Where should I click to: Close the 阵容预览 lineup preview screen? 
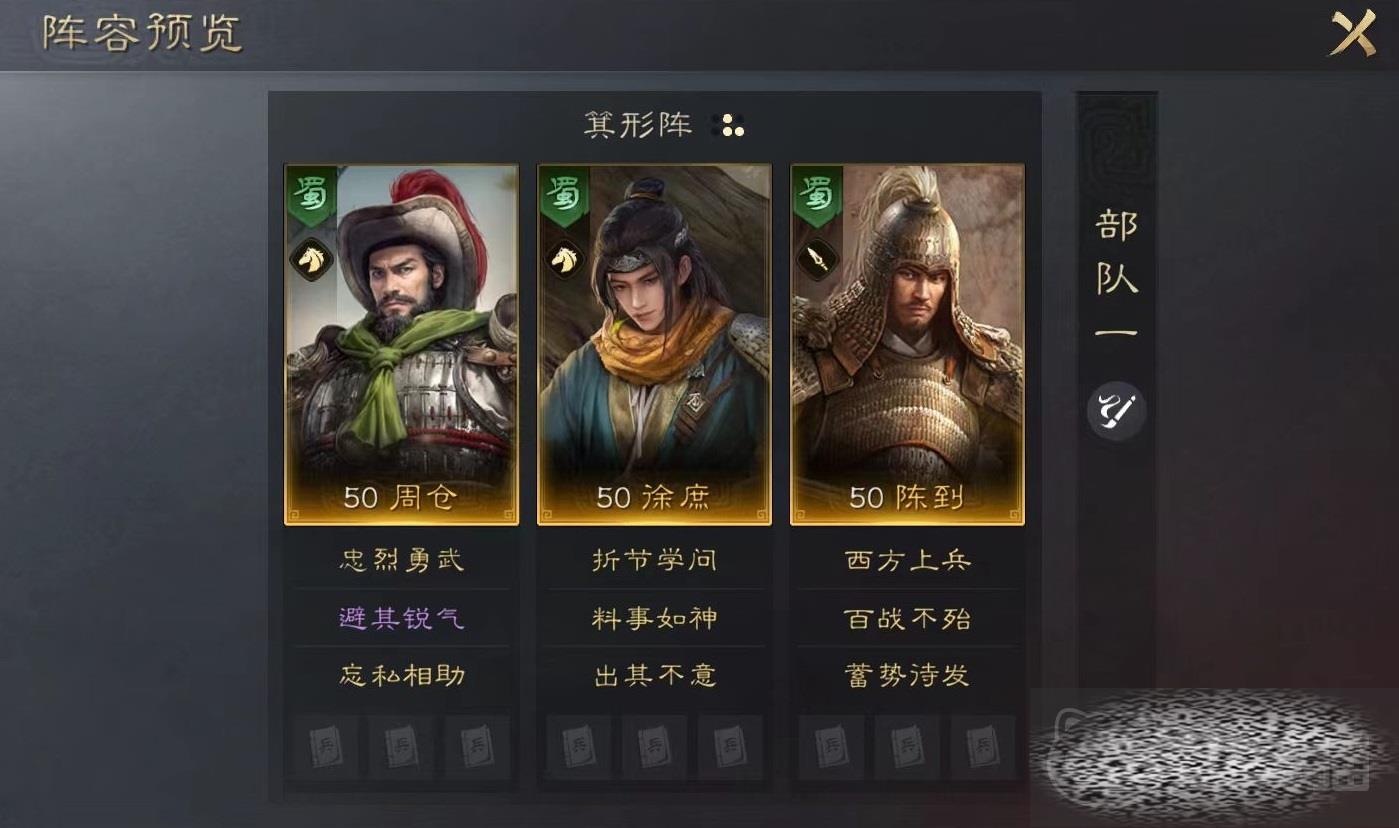click(x=1352, y=33)
